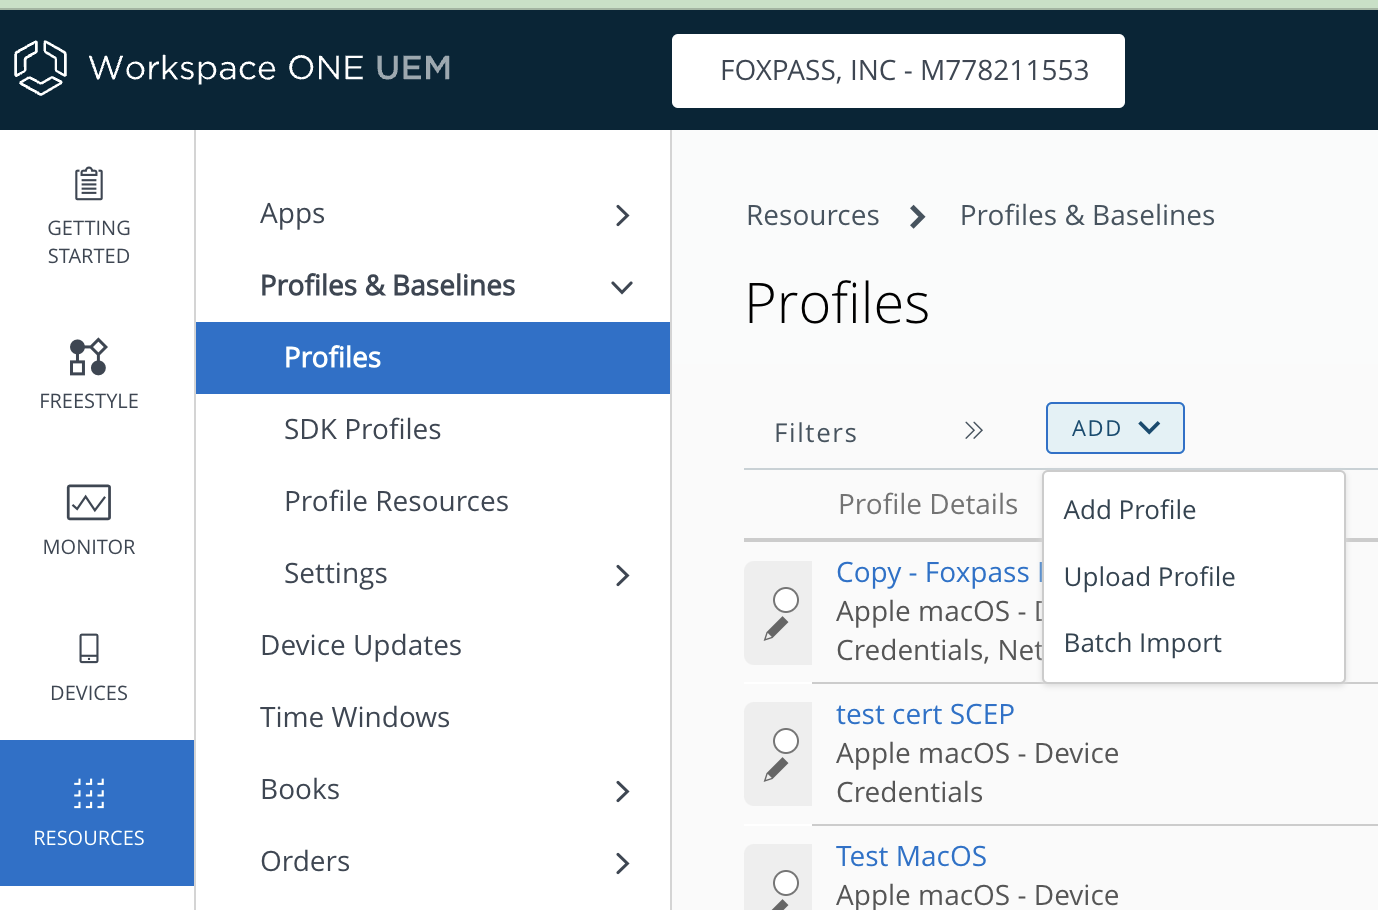Open Time Windows in the side menu

click(354, 717)
